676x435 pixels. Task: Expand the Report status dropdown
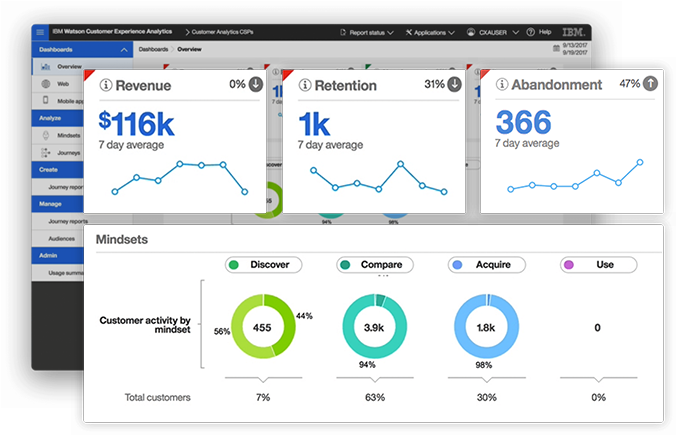pyautogui.click(x=390, y=33)
